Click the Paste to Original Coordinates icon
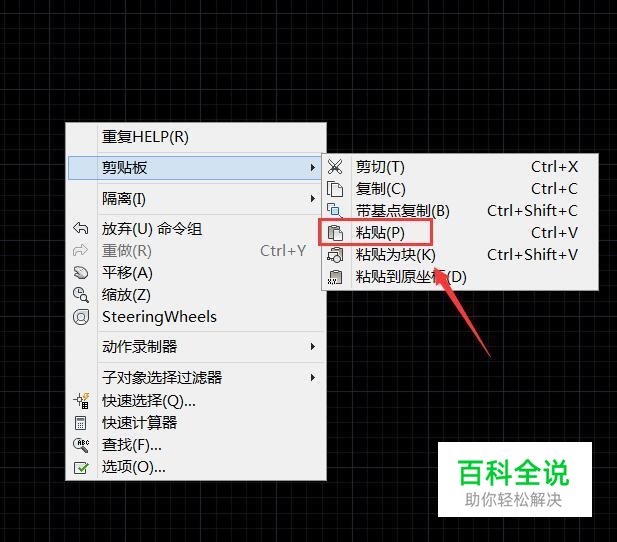 click(x=335, y=277)
